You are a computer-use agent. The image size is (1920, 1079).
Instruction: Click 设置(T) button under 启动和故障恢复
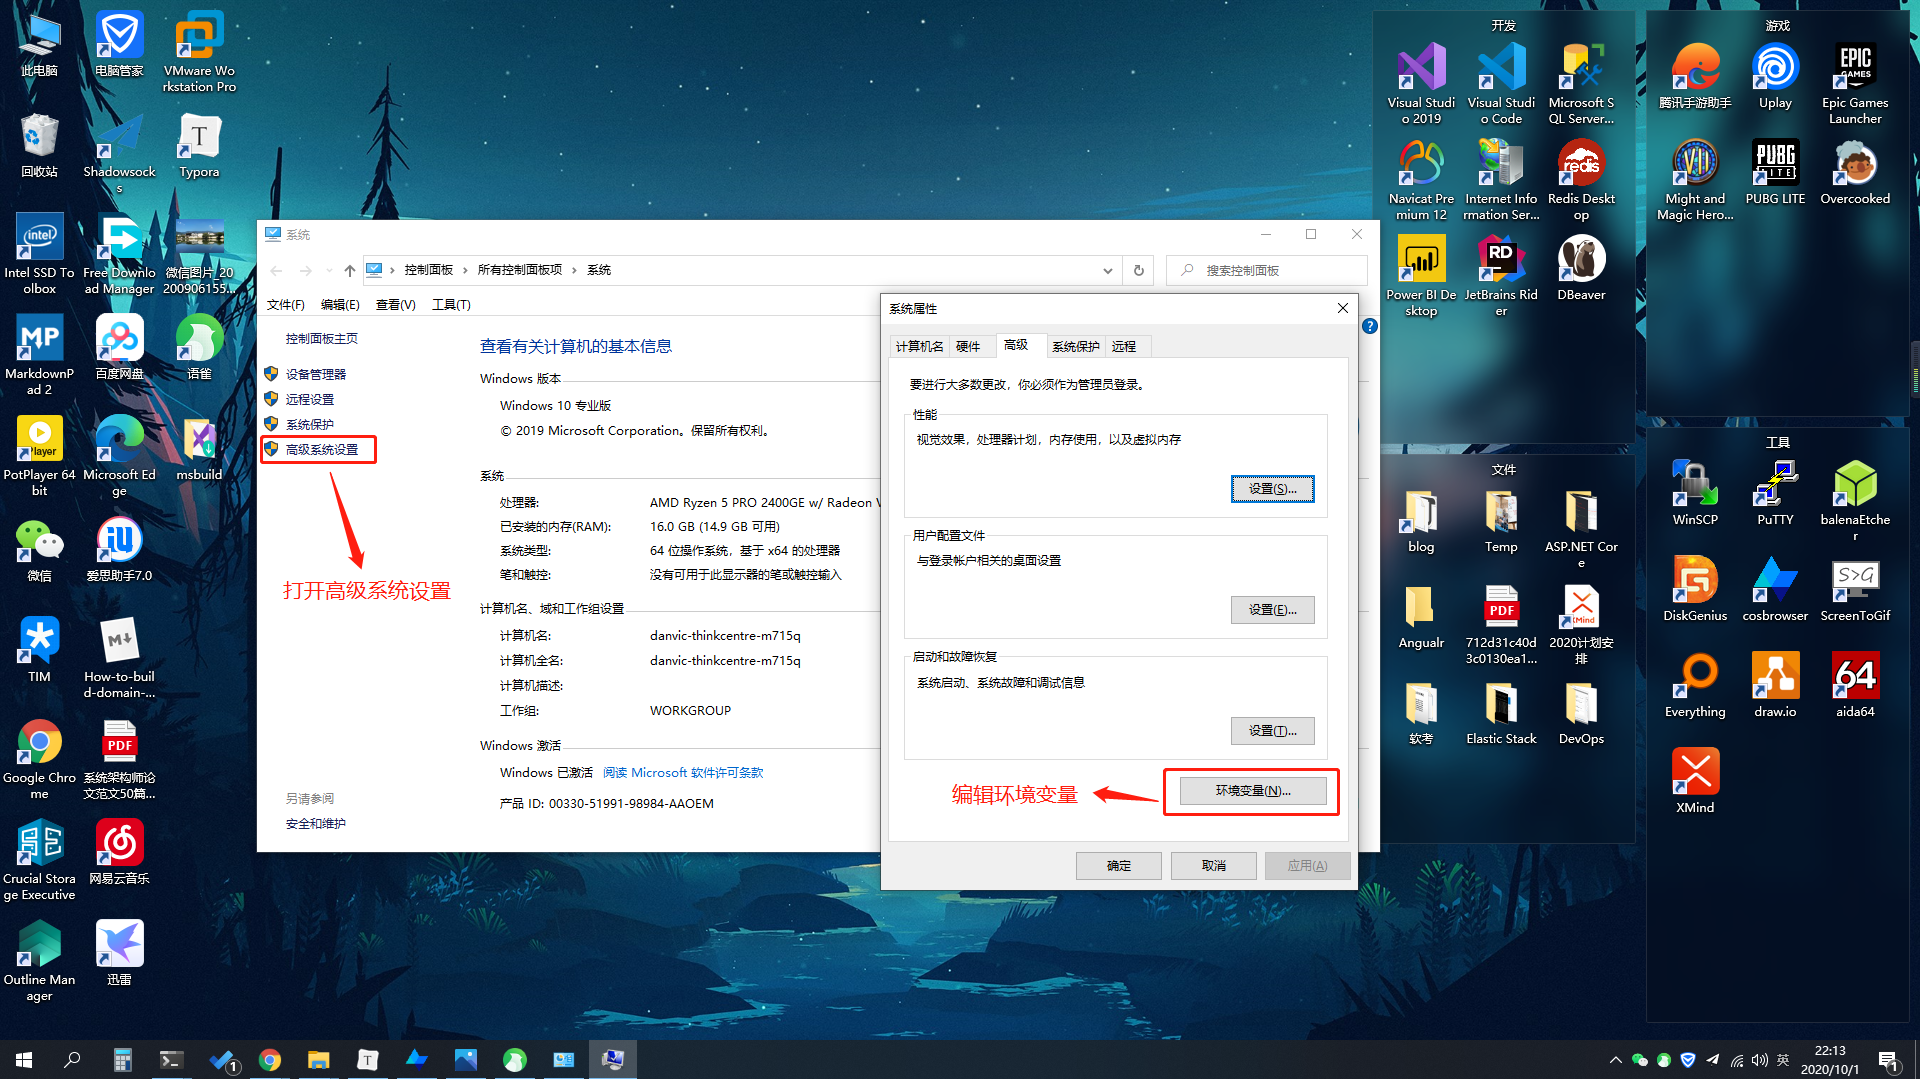click(1272, 731)
